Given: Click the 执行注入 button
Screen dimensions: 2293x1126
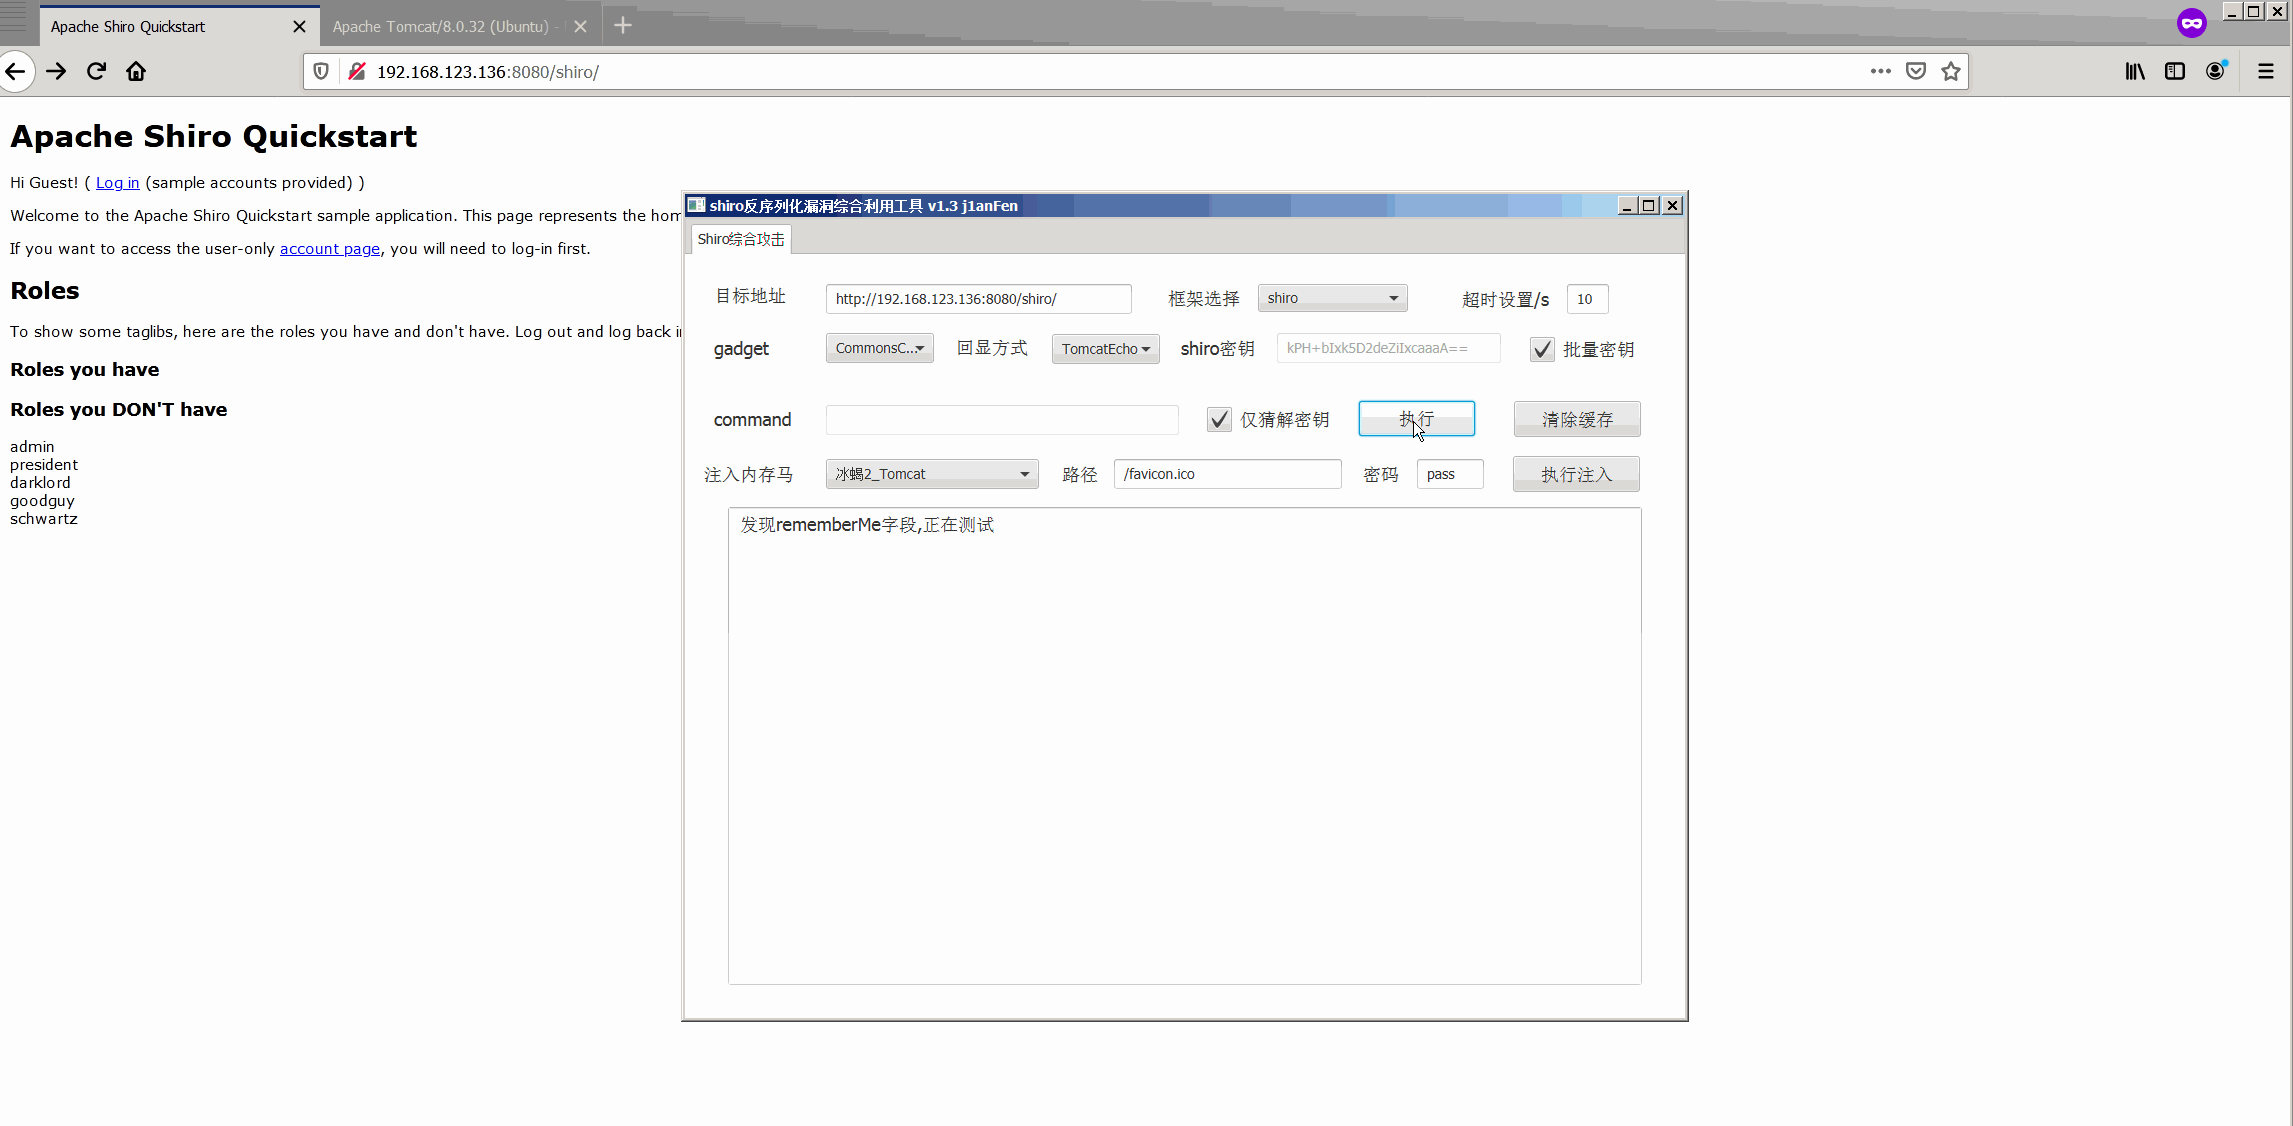Looking at the screenshot, I should click(1576, 474).
